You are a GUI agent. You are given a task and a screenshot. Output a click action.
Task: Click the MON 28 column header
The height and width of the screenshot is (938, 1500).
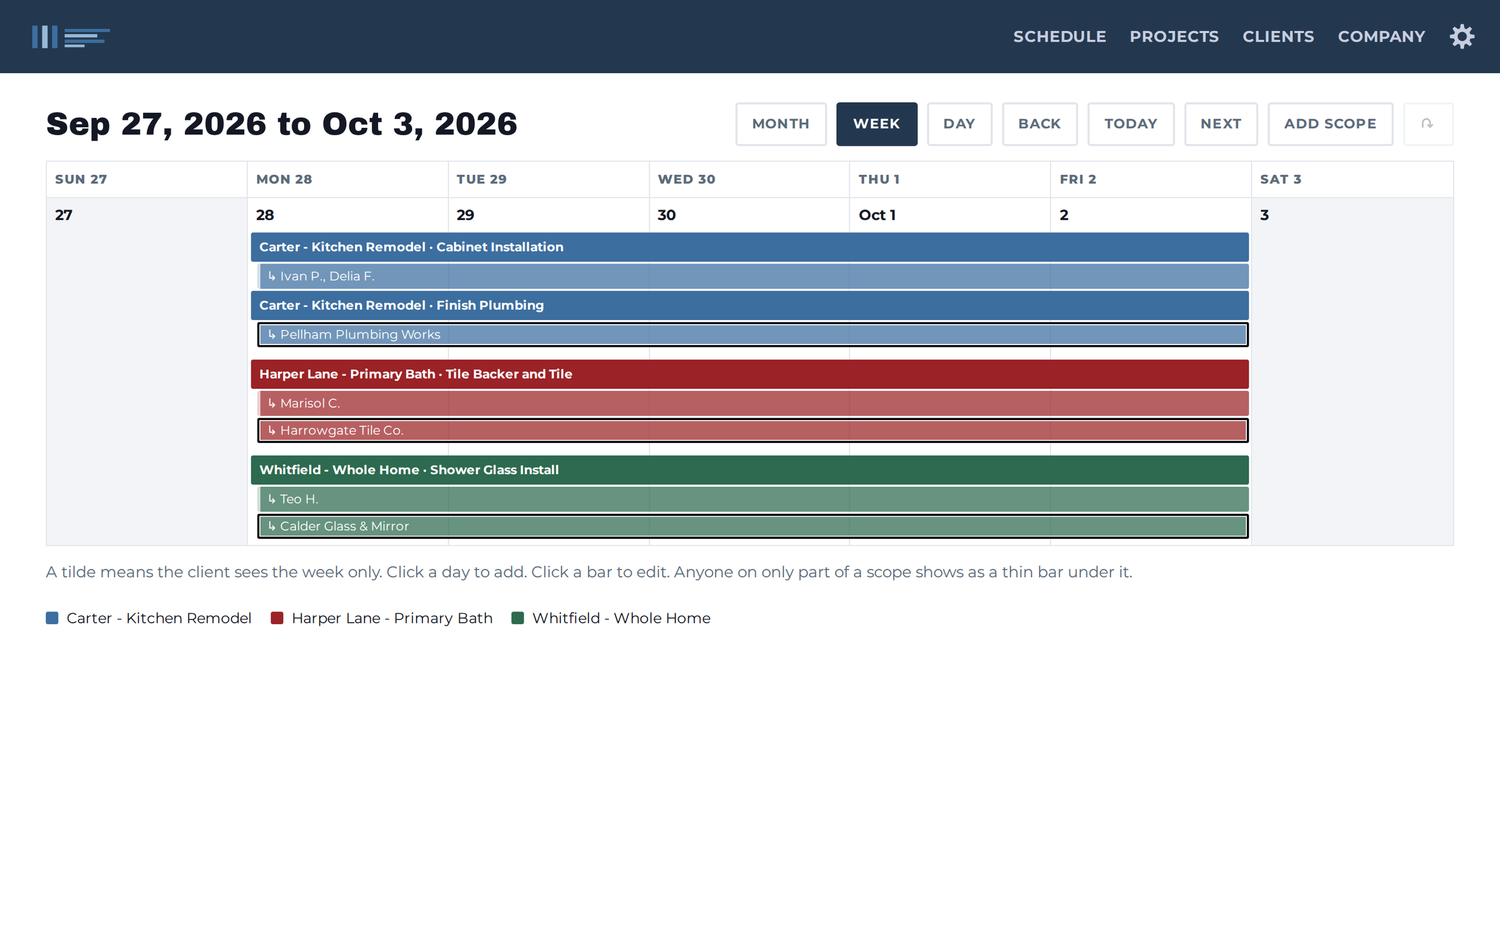(348, 180)
